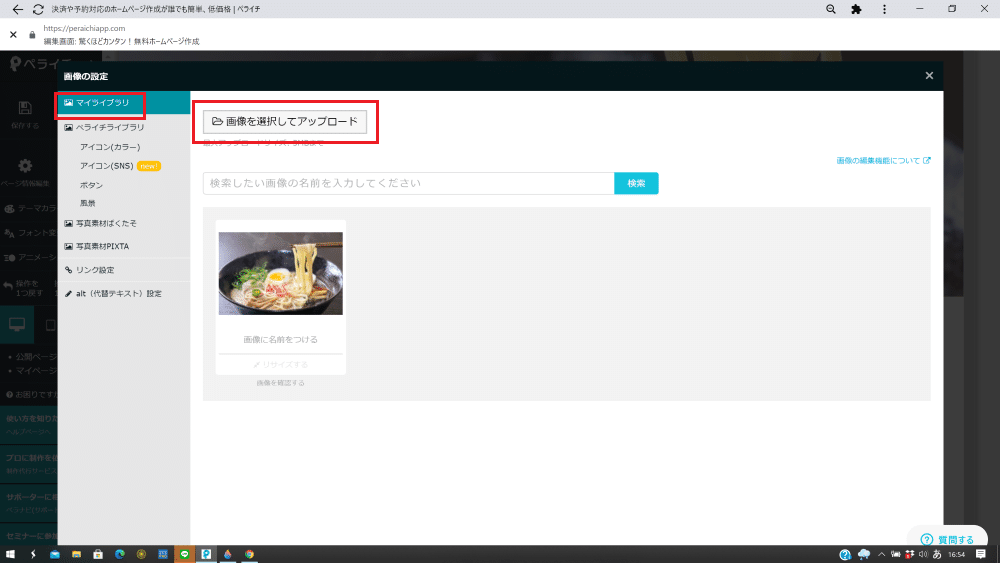Choose アイコン(SNS) category

[107, 166]
